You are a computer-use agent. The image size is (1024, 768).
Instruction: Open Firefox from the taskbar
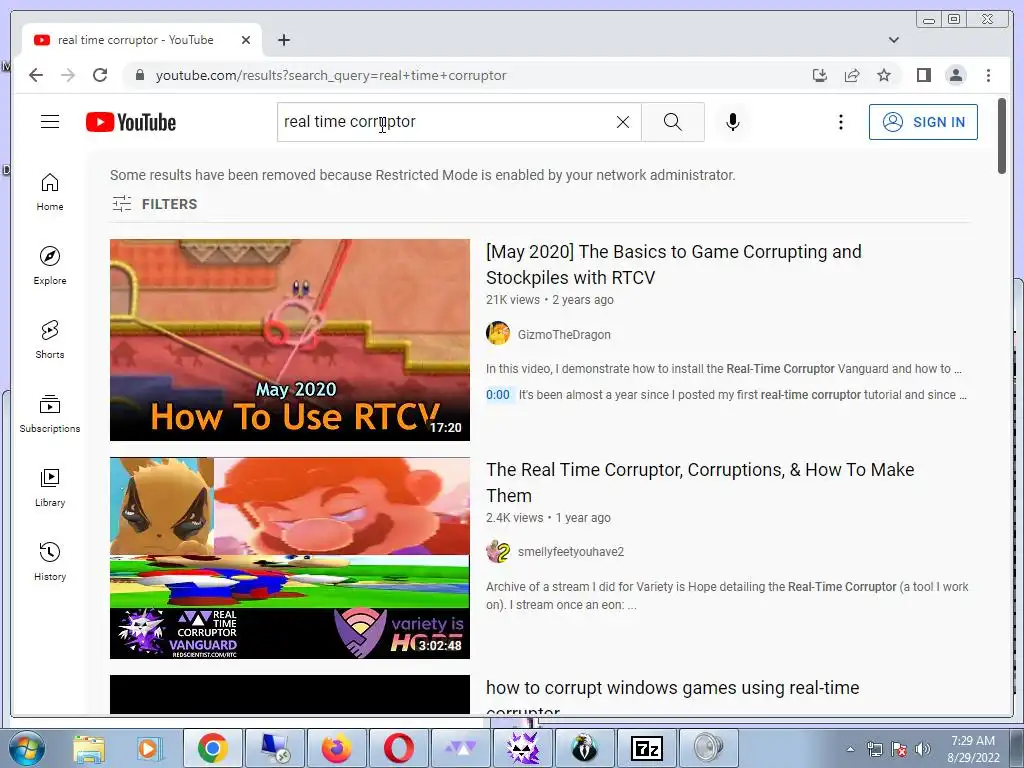click(x=336, y=748)
